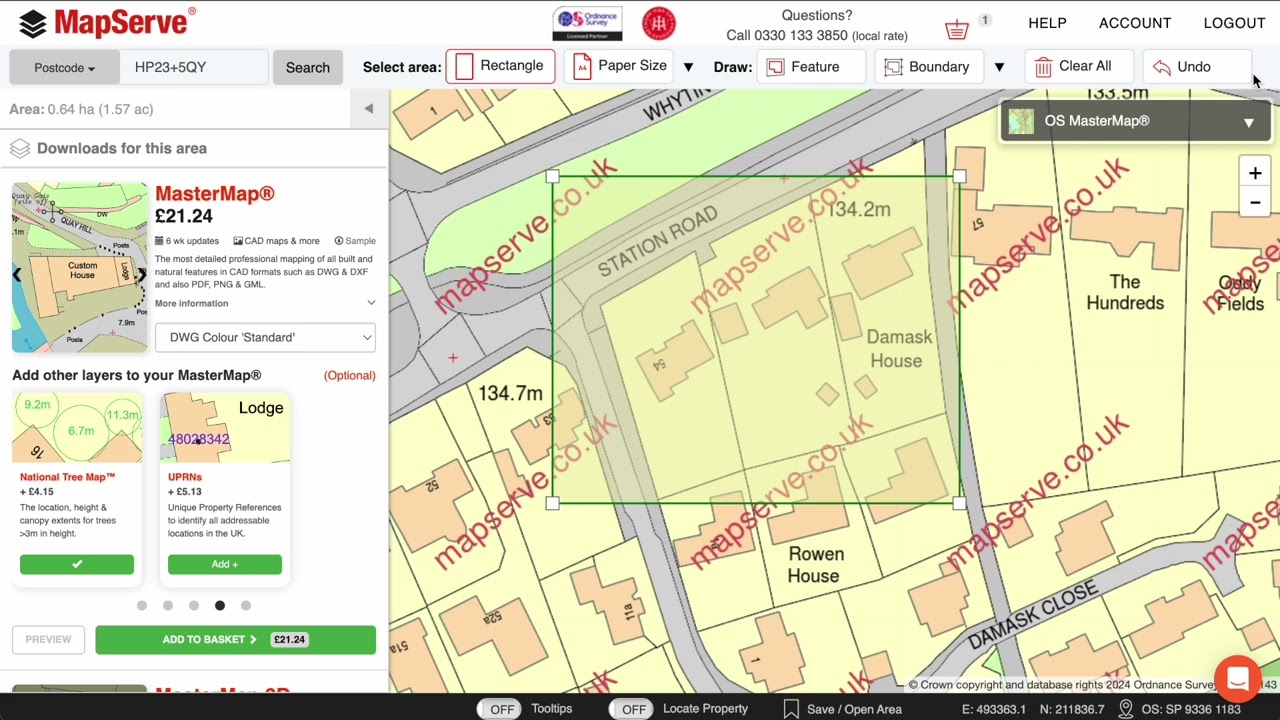Expand the Paper Size options arrow
Screen dimensions: 1280x720
[x=688, y=67]
